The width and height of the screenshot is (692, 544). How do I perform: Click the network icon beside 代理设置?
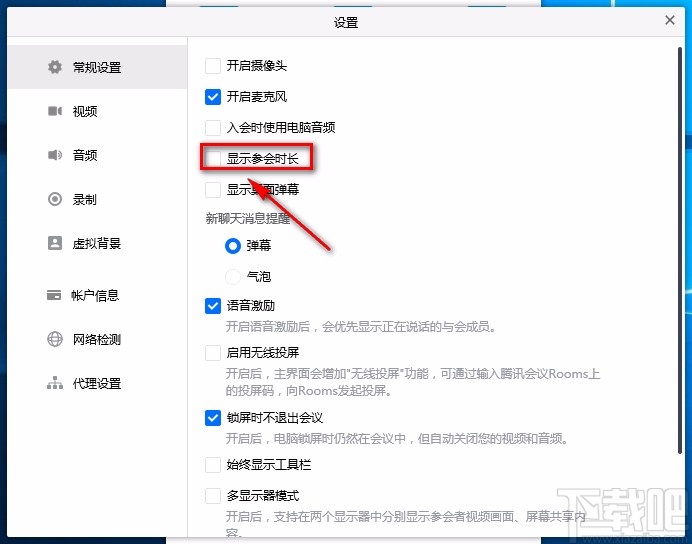[x=55, y=383]
